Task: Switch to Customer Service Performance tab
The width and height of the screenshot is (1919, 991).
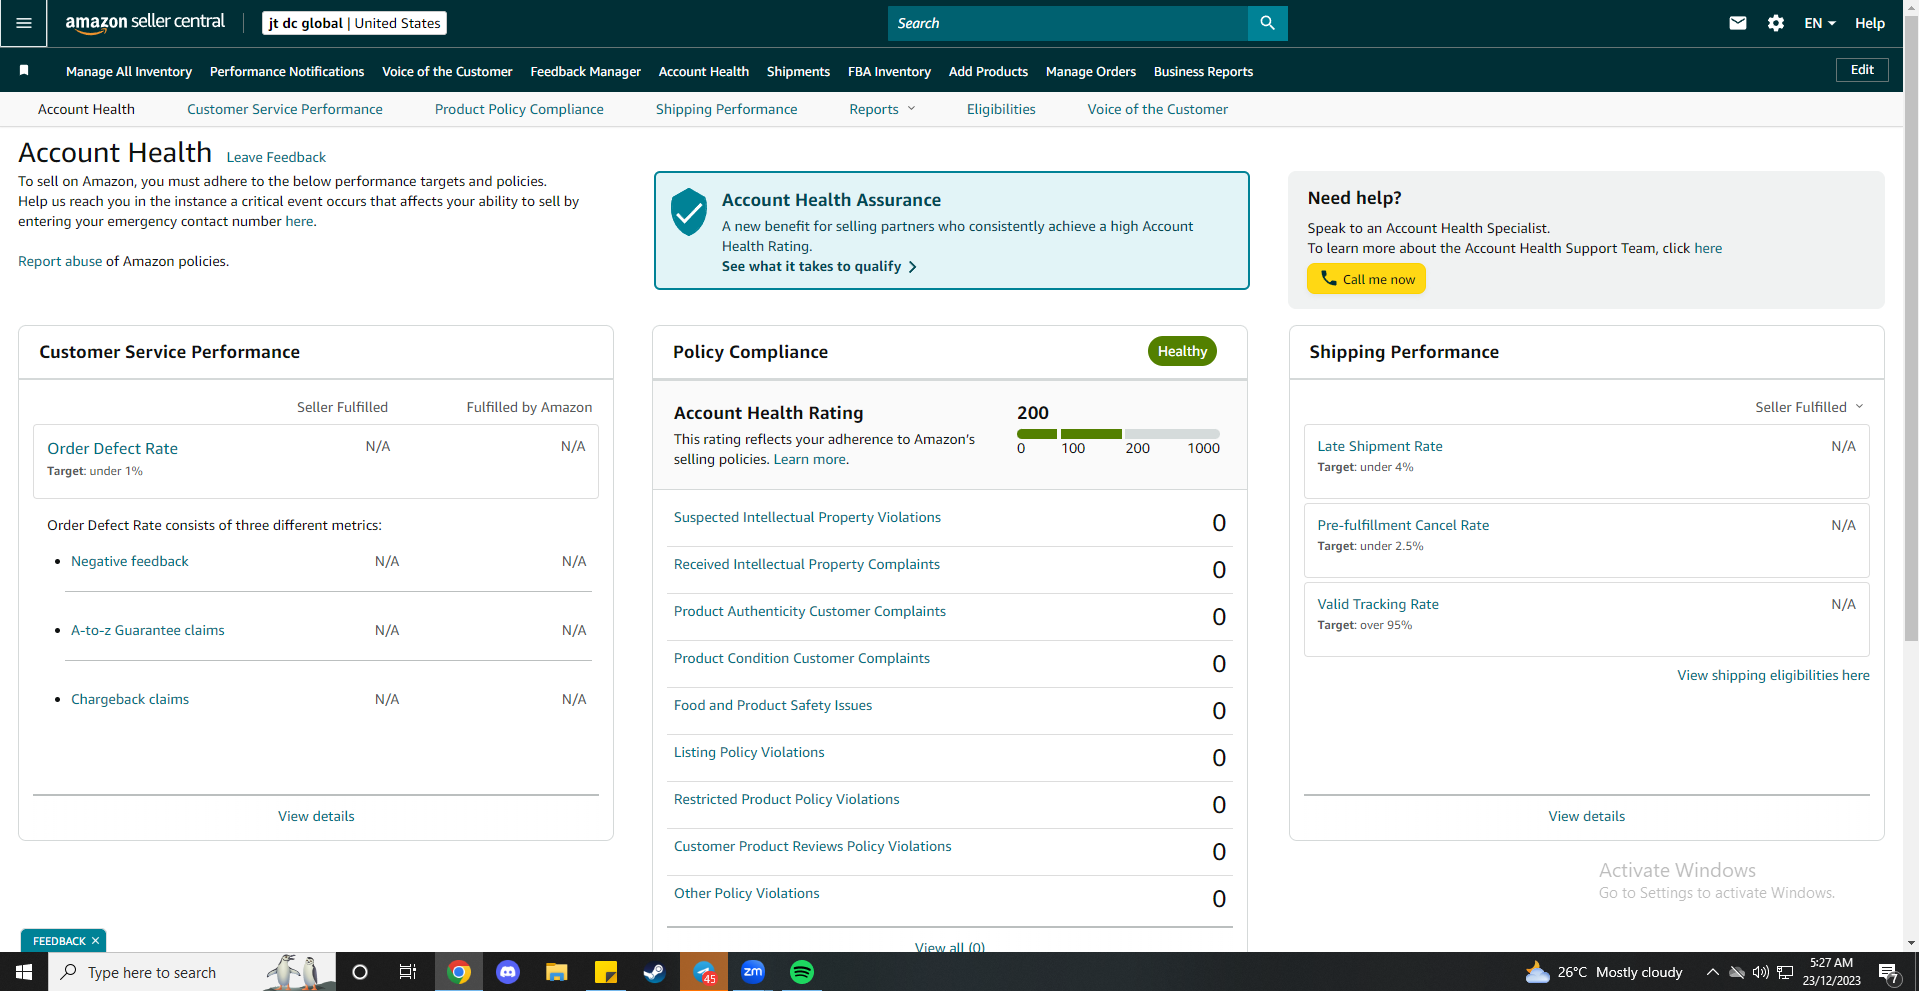Action: point(285,109)
